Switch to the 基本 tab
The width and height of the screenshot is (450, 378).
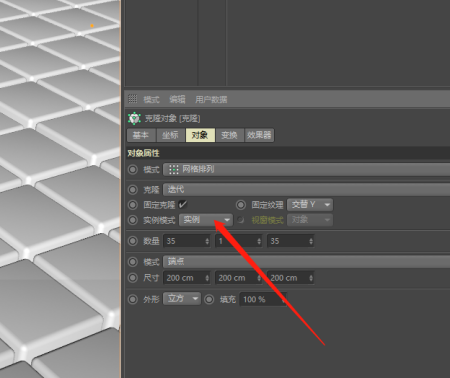141,135
